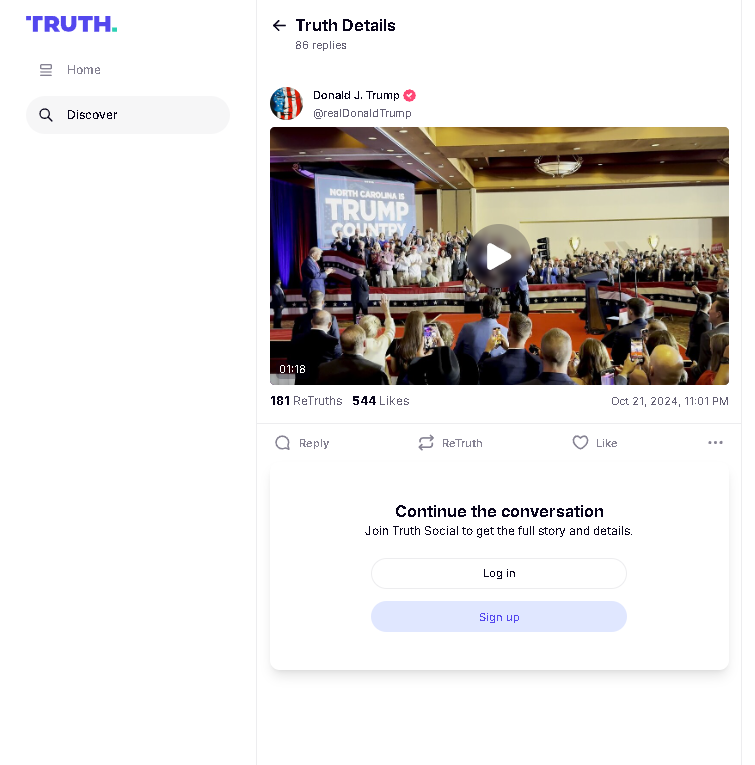Open the 181 ReTruths list

coord(306,401)
